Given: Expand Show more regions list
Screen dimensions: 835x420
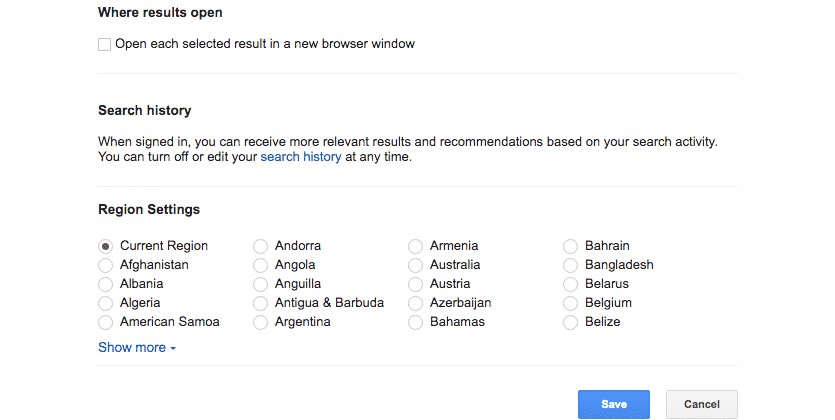Looking at the screenshot, I should click(x=137, y=348).
